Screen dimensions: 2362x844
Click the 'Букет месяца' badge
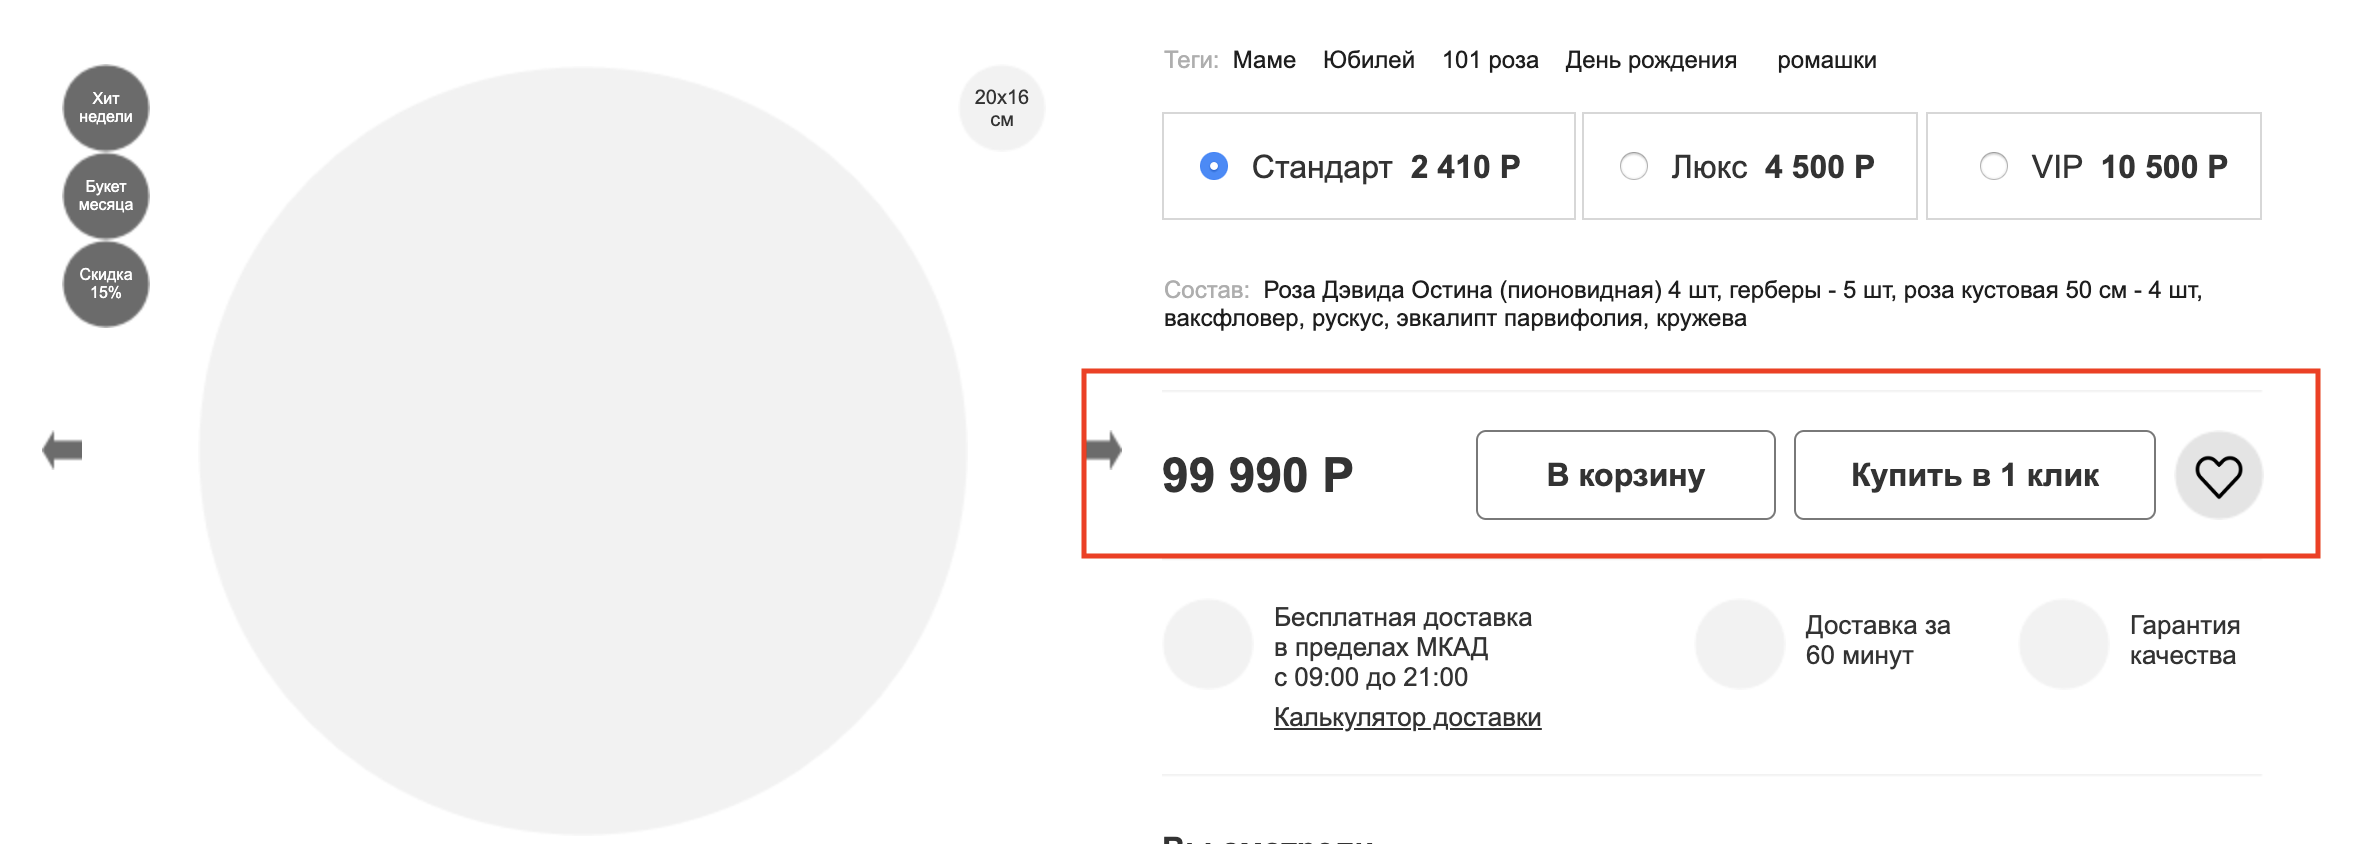(x=105, y=195)
